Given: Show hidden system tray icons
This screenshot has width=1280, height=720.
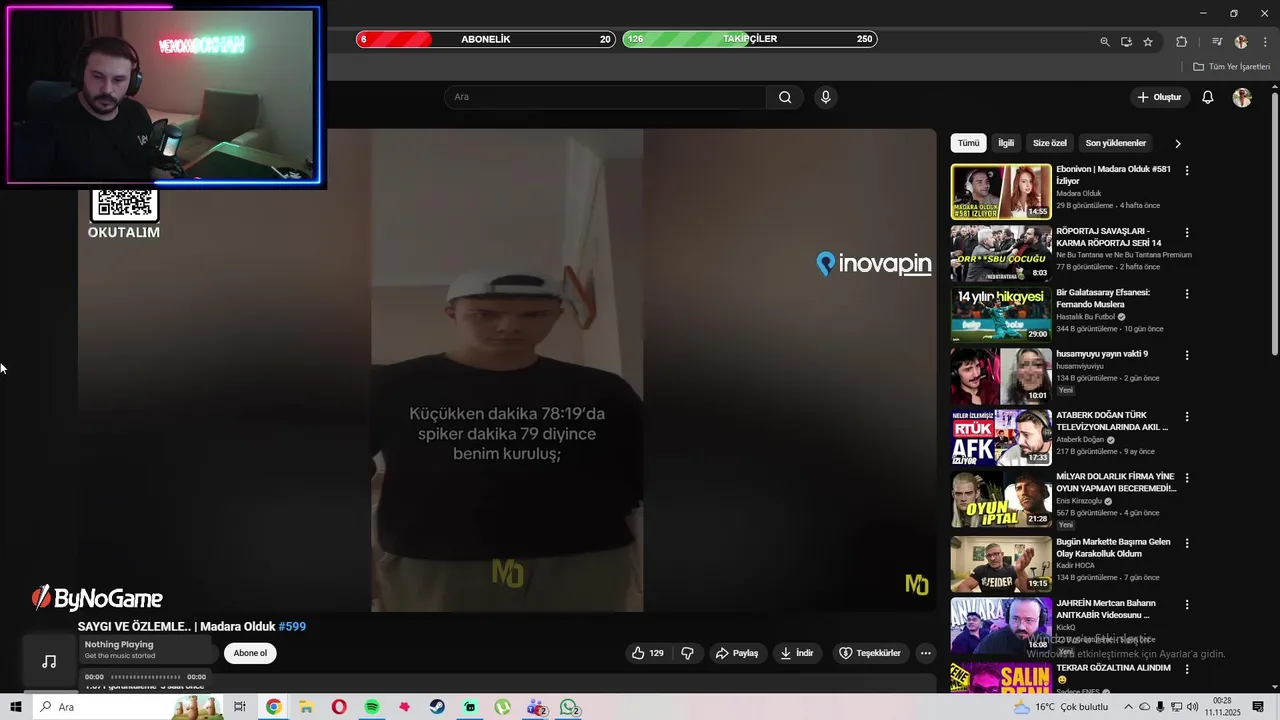Looking at the screenshot, I should click(x=1128, y=707).
